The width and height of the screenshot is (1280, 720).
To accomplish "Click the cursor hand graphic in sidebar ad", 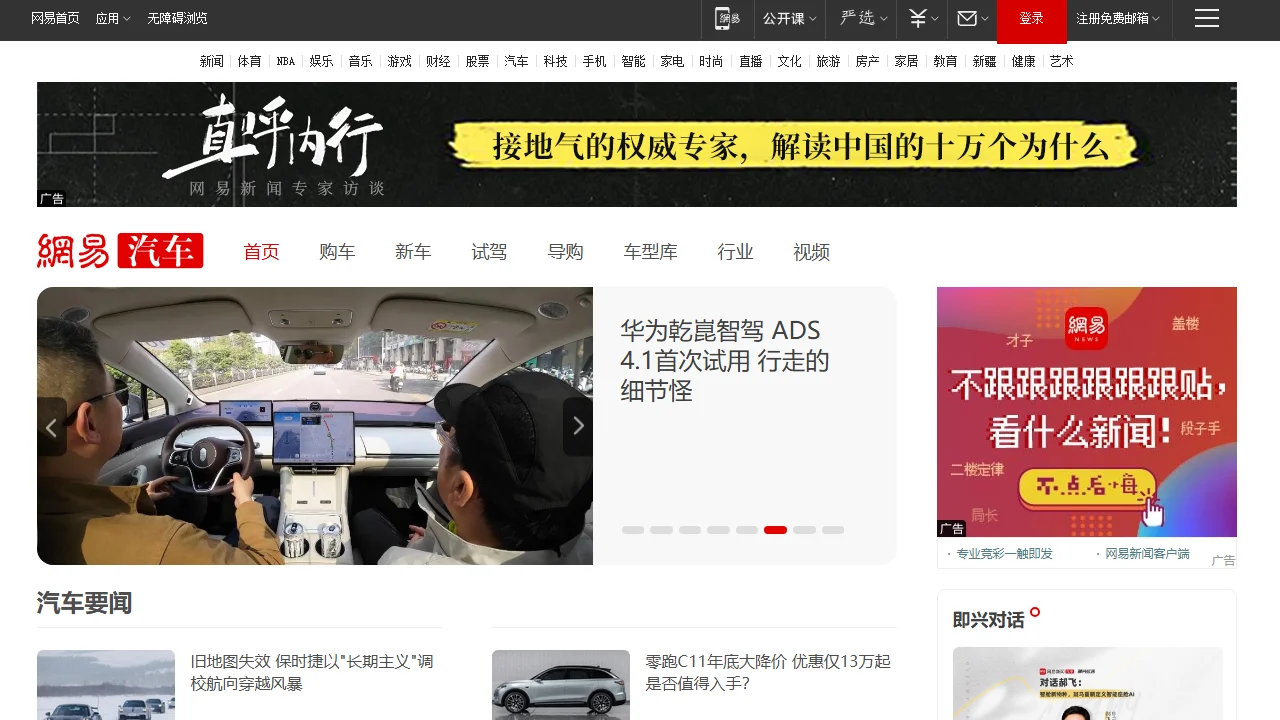I will point(1152,509).
